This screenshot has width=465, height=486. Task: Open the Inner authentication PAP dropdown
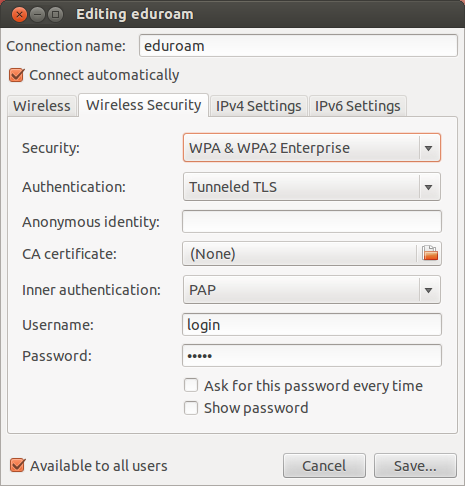pos(312,290)
